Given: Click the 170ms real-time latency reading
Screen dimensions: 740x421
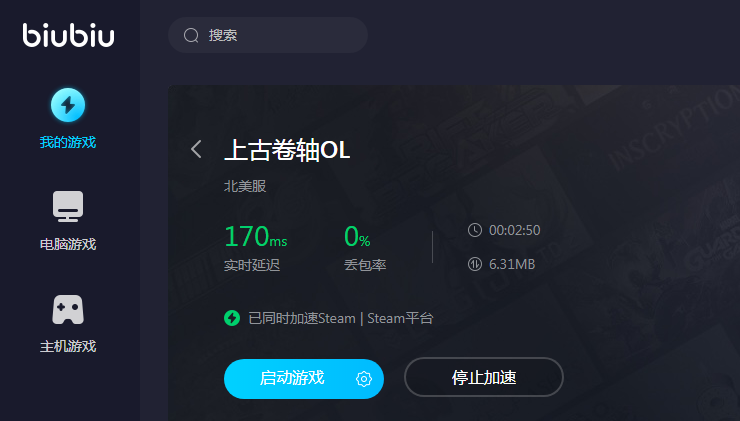Looking at the screenshot, I should (x=256, y=236).
